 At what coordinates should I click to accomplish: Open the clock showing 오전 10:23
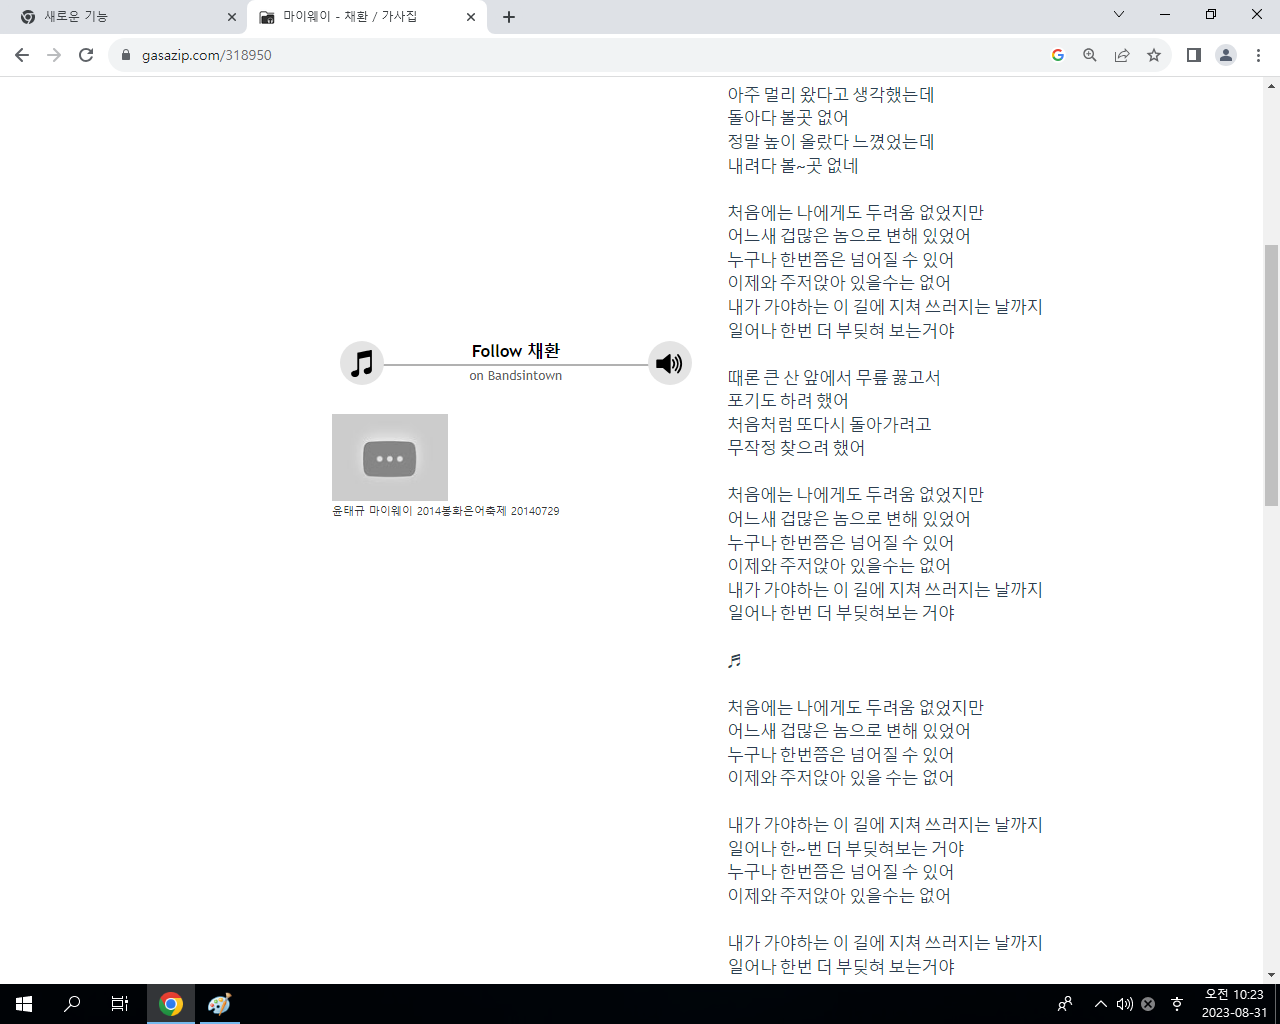click(x=1234, y=1004)
